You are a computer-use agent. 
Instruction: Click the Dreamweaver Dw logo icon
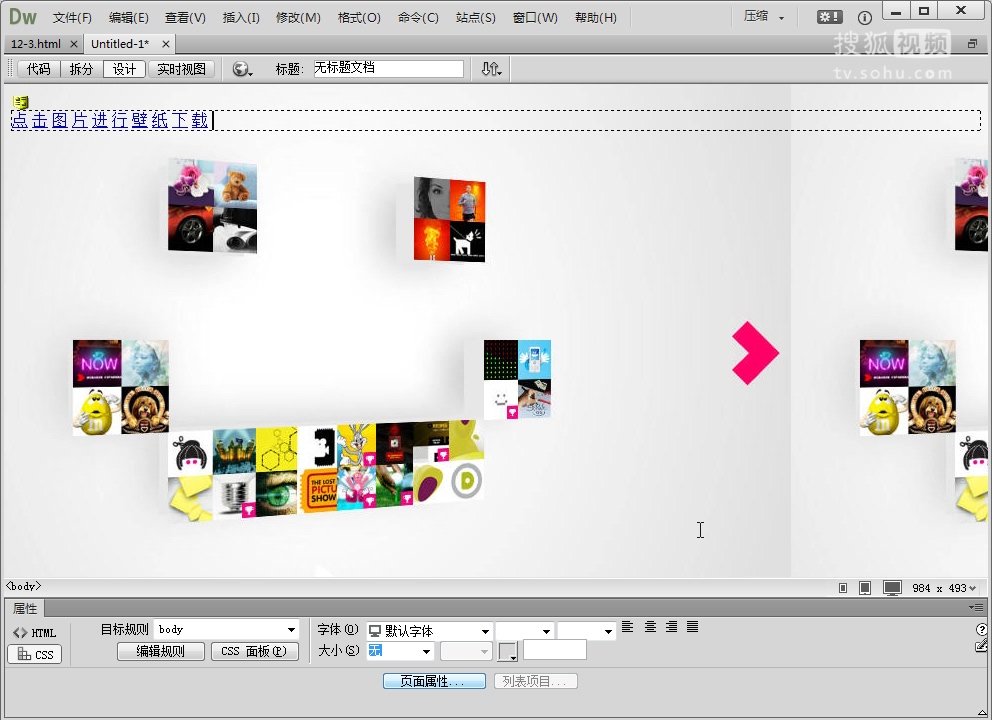[23, 16]
